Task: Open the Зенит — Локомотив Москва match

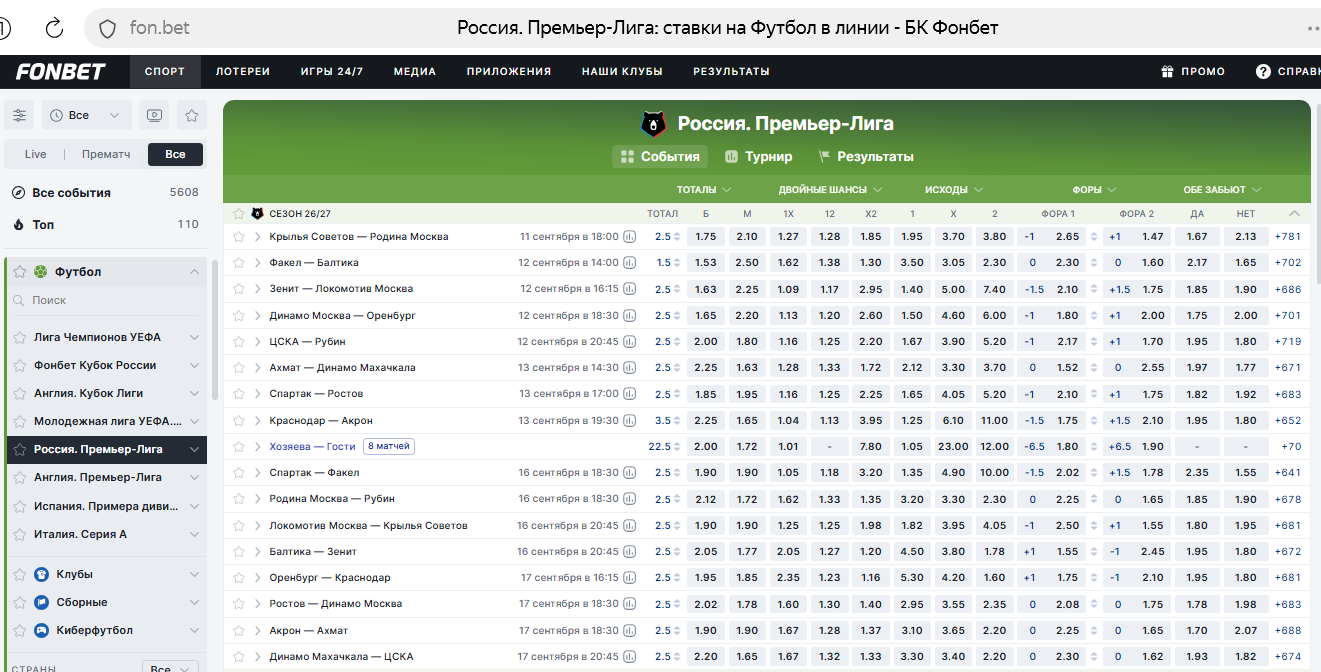Action: click(341, 289)
